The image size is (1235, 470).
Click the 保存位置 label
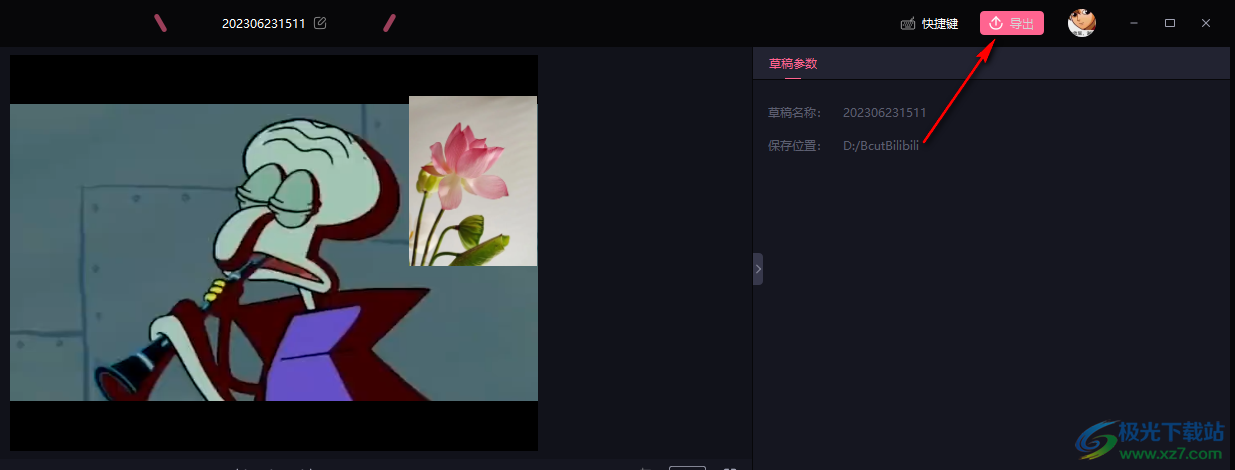pyautogui.click(x=794, y=145)
